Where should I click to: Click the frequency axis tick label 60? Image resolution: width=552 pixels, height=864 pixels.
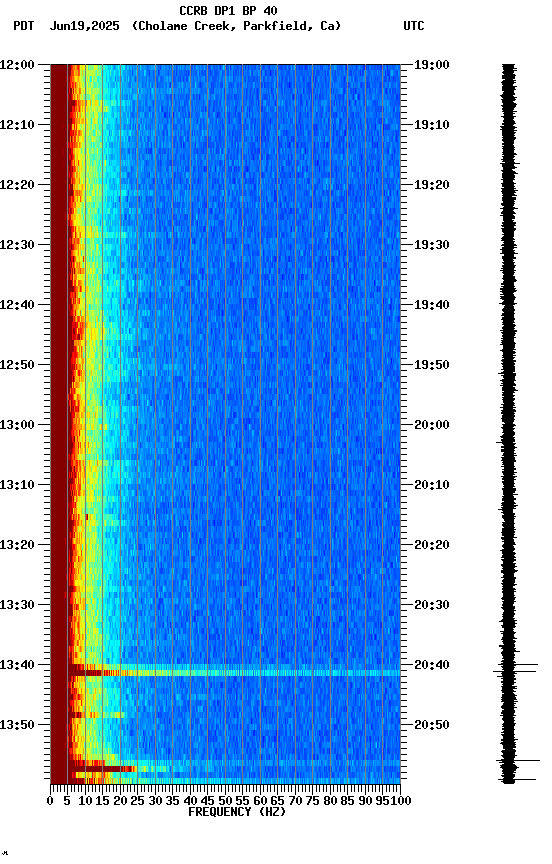[260, 801]
